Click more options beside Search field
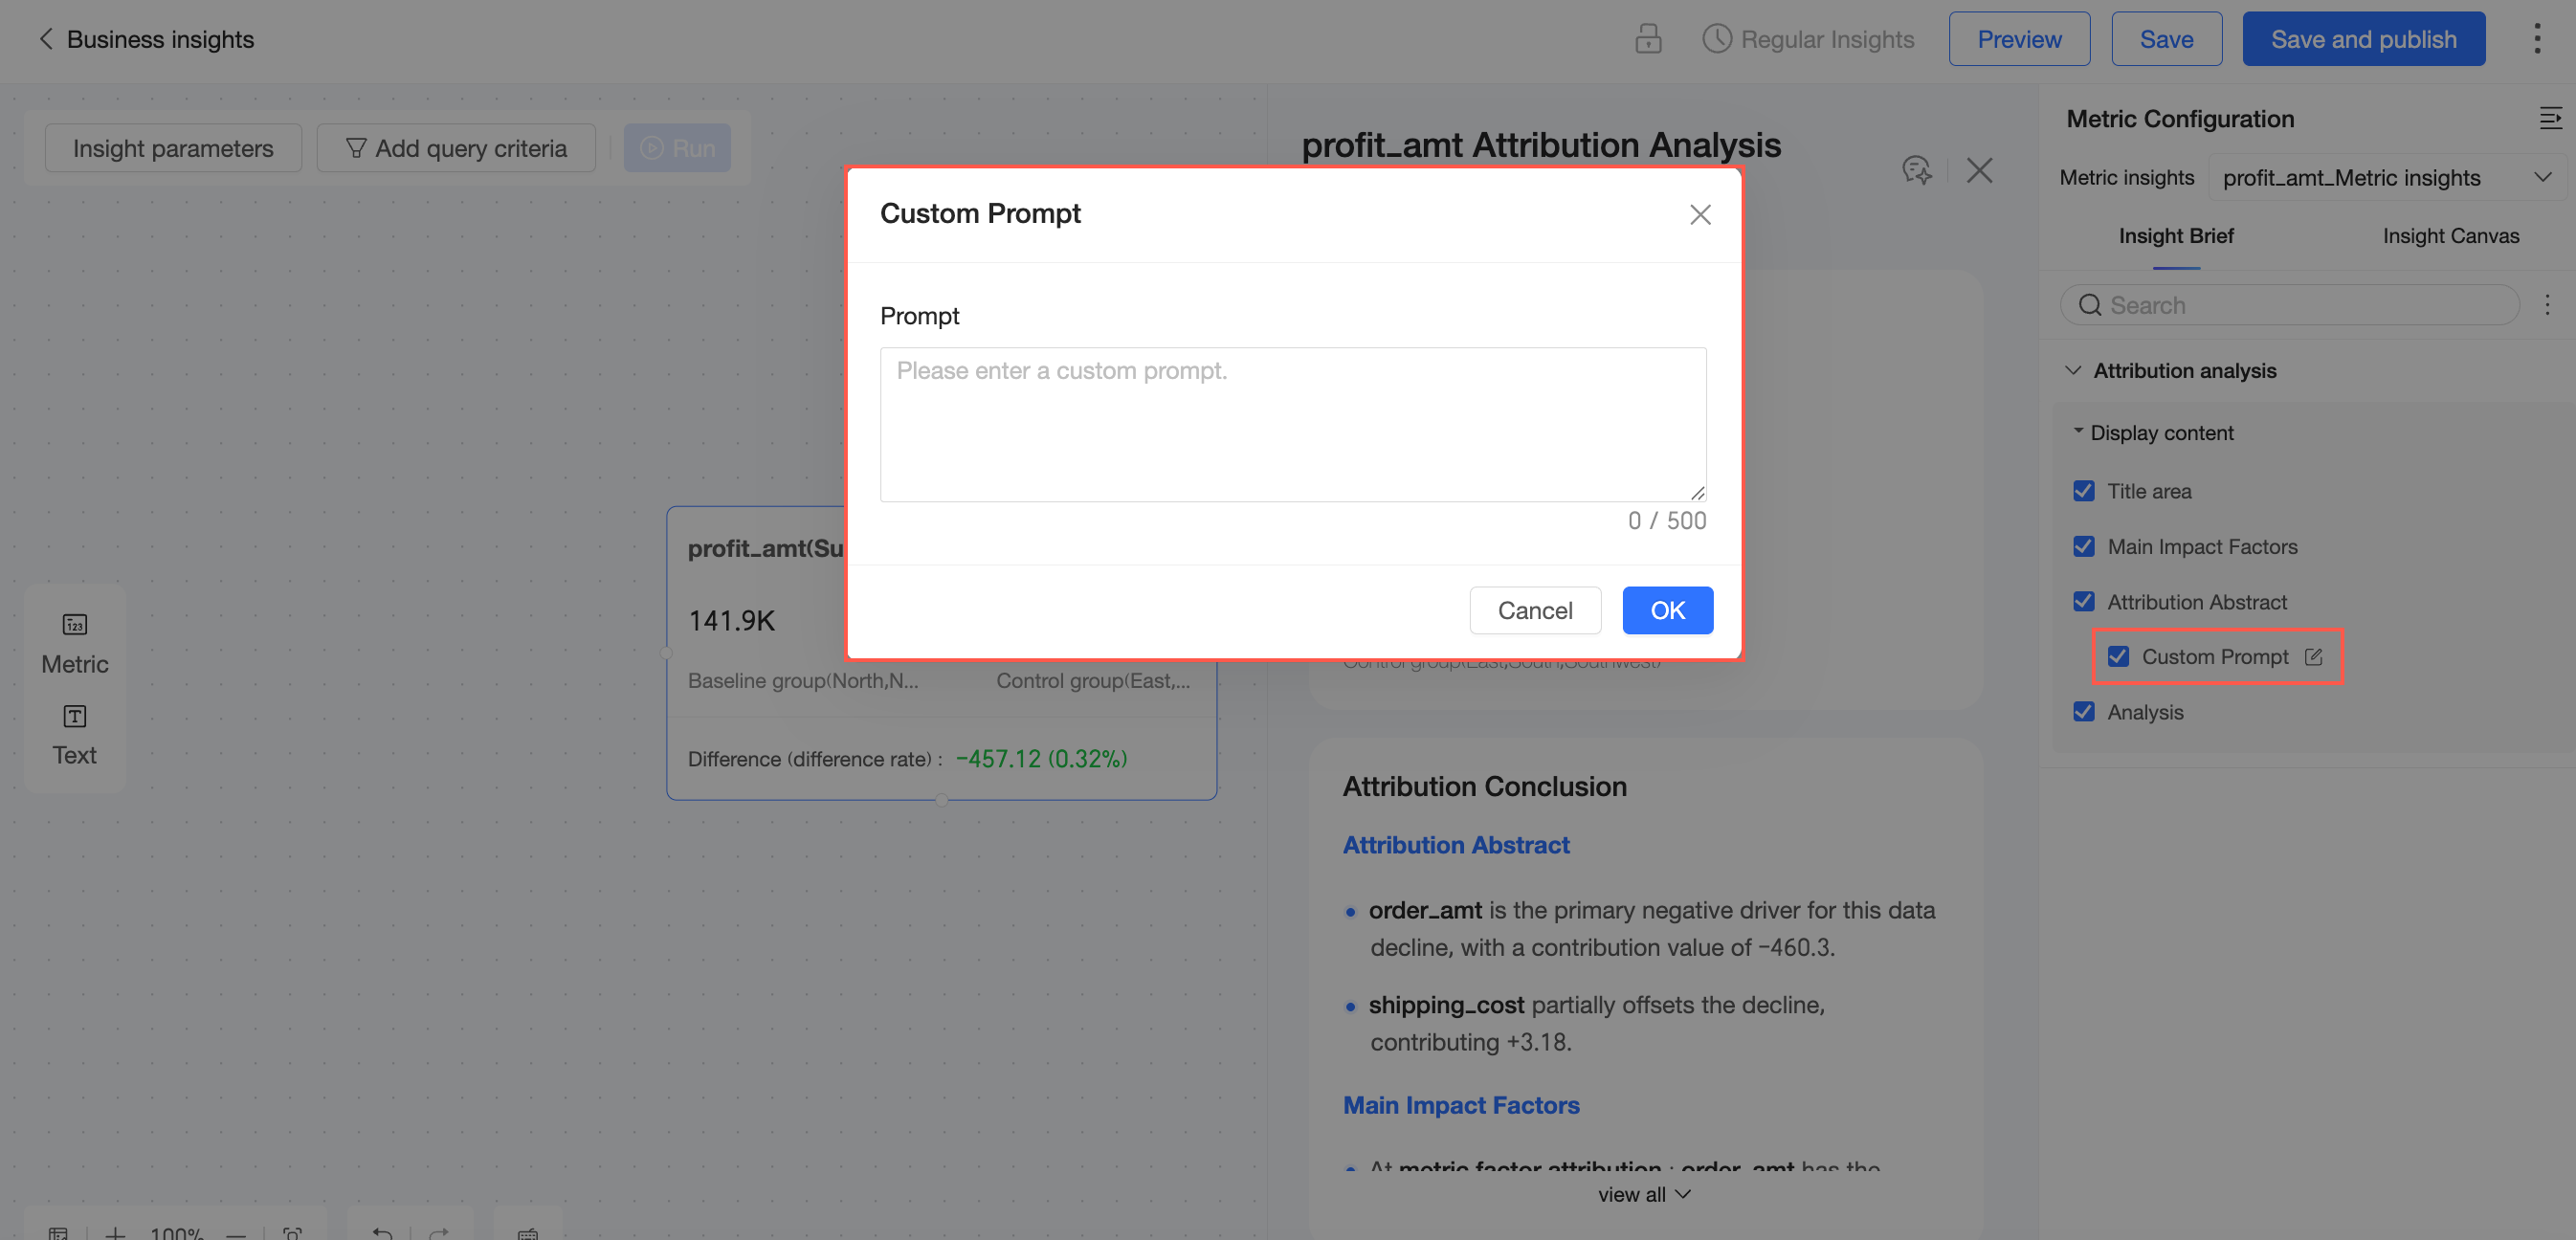The height and width of the screenshot is (1240, 2576). pyautogui.click(x=2547, y=305)
